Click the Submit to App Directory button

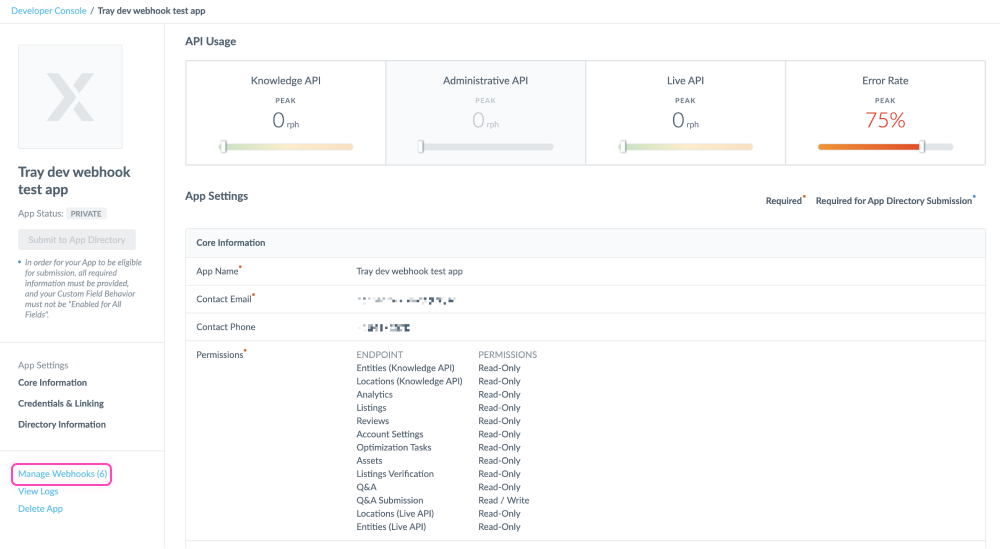coord(77,240)
